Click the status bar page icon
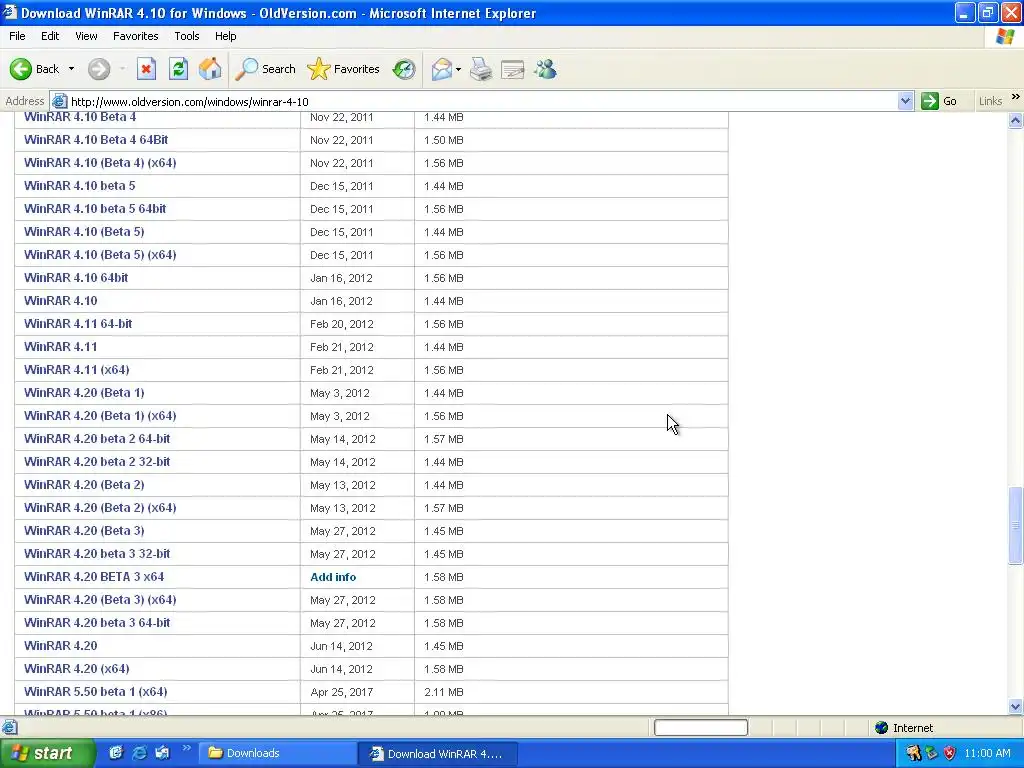 tap(9, 727)
